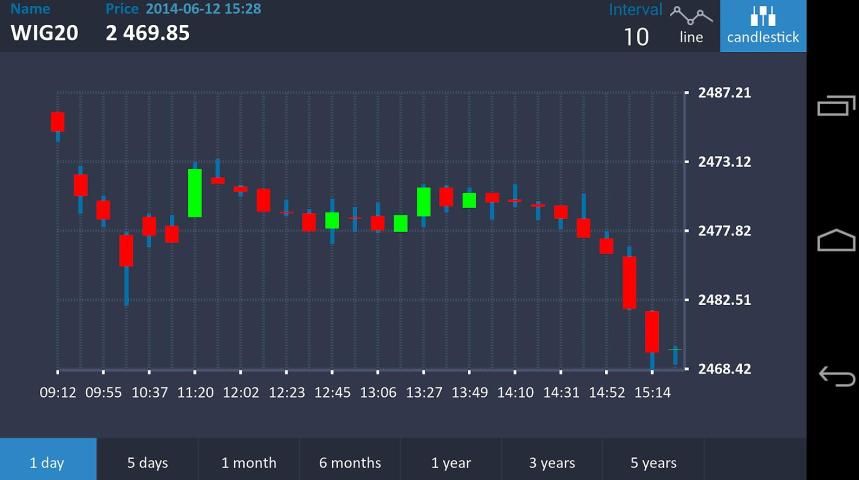Screen dimensions: 859x480
Task: Open Android recent apps icon
Action: [836, 105]
